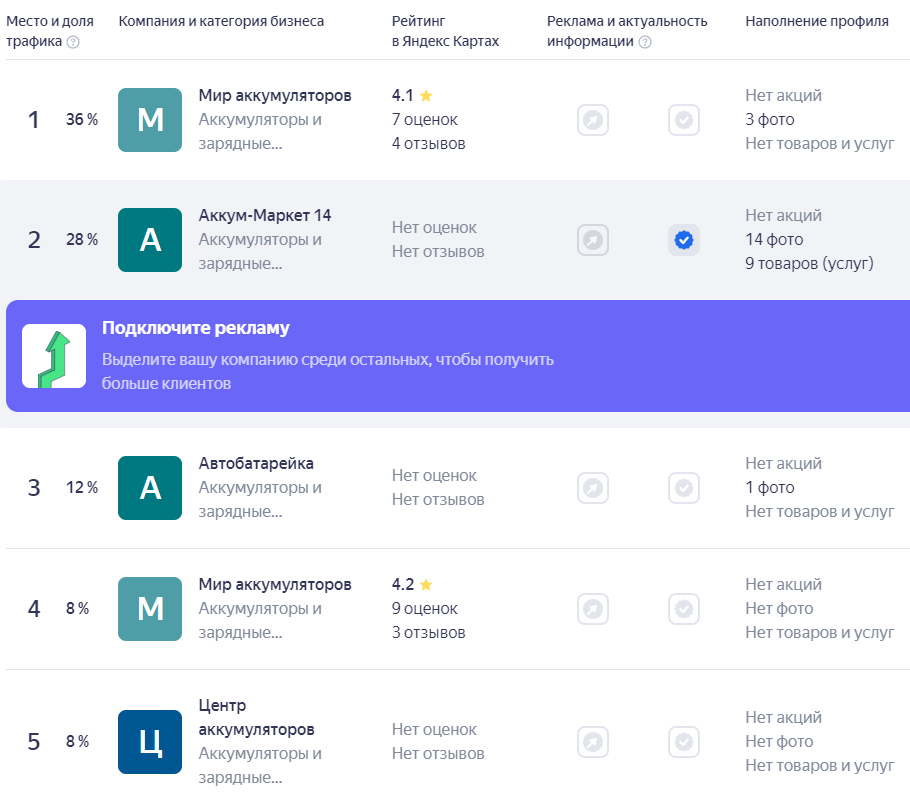Click the '3 отзывов' reviews count
The width and height of the screenshot is (910, 809).
pos(428,633)
